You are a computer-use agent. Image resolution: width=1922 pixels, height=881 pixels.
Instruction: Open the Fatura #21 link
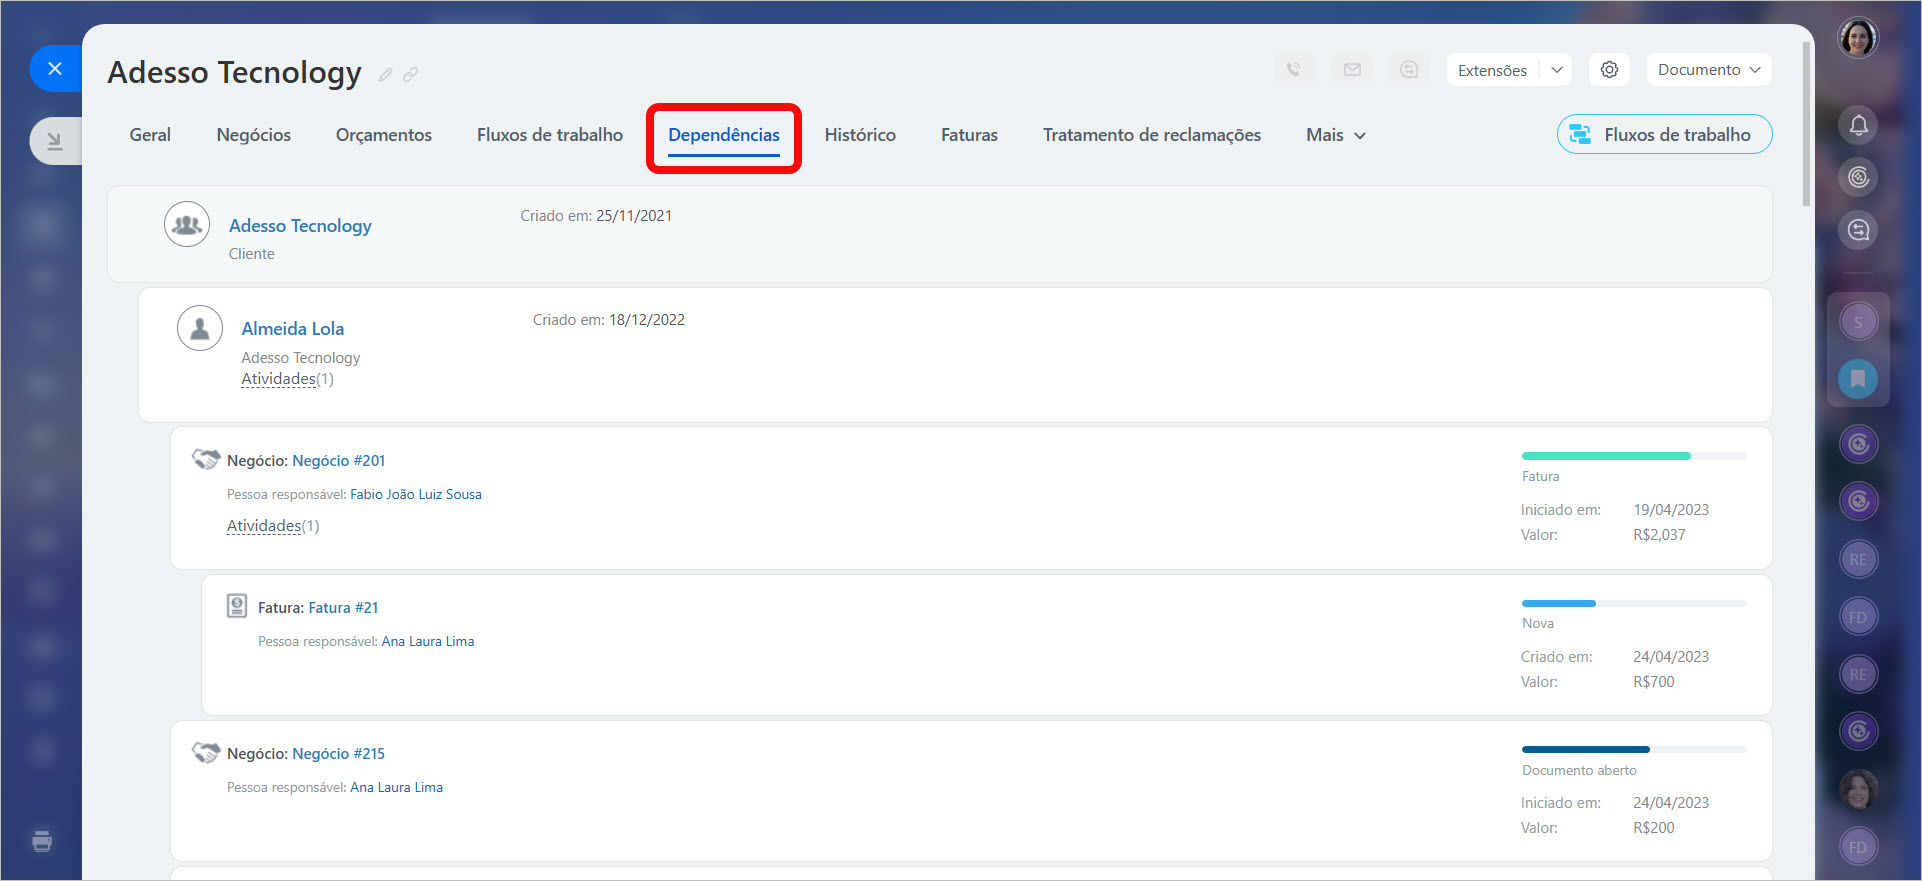pos(343,608)
